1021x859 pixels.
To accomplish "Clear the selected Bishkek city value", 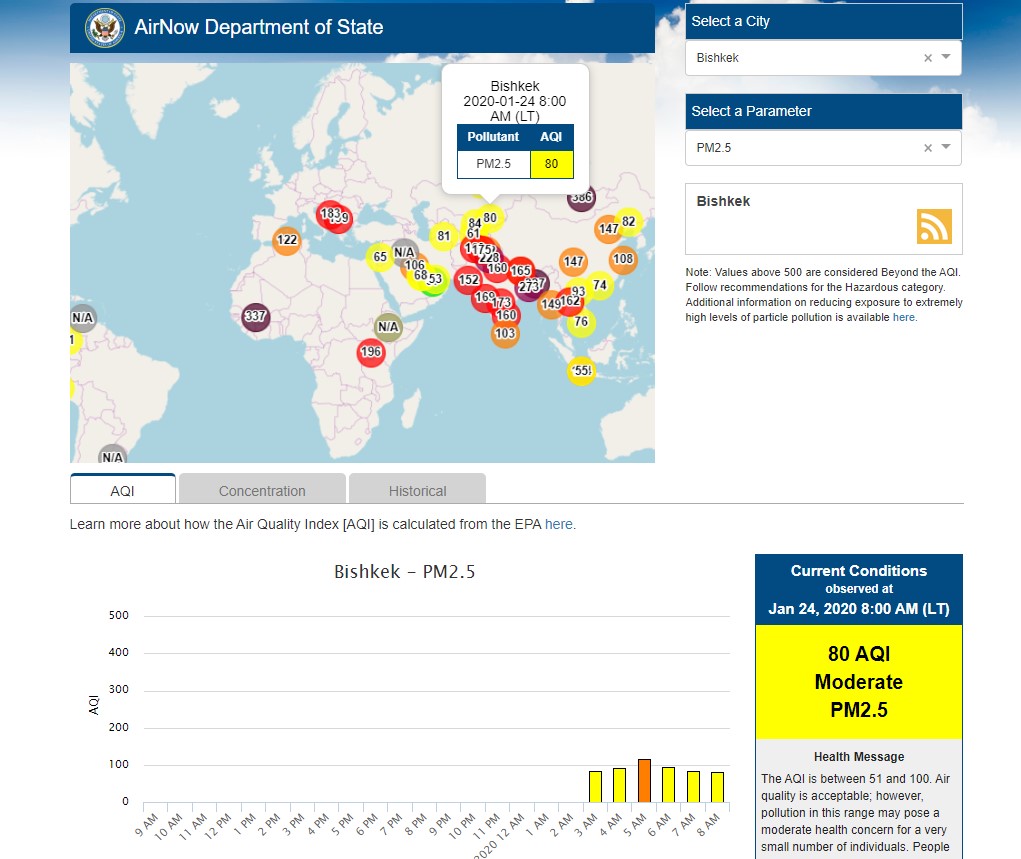I will point(927,58).
